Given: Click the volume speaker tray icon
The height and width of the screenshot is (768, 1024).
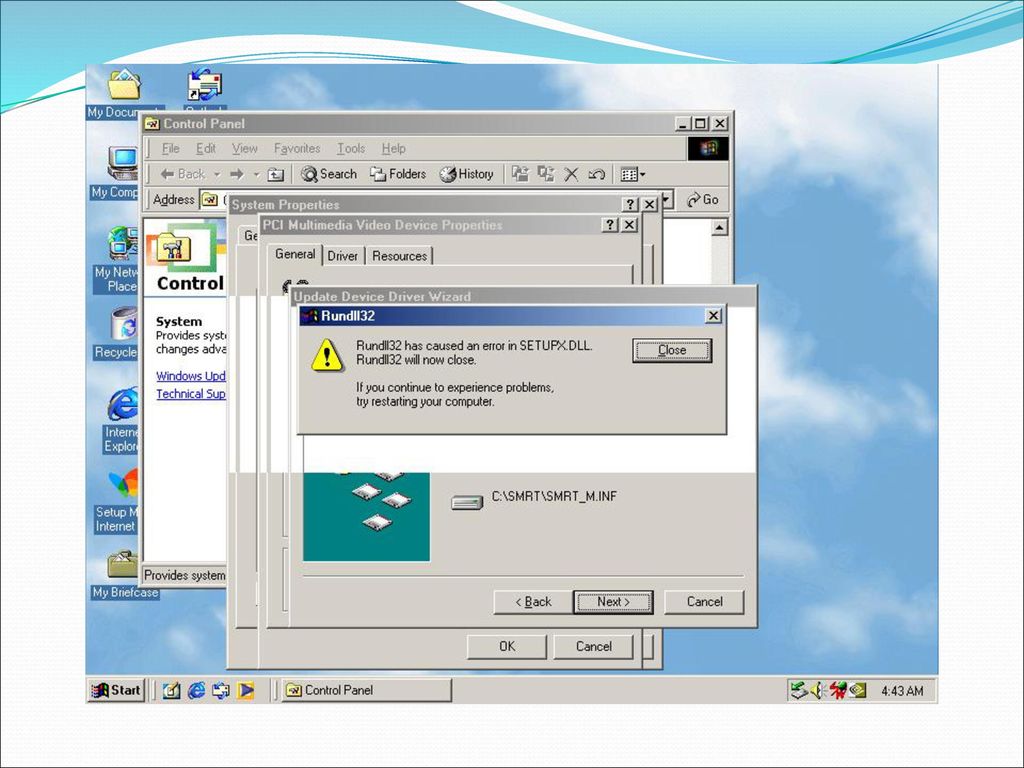Looking at the screenshot, I should pyautogui.click(x=818, y=690).
